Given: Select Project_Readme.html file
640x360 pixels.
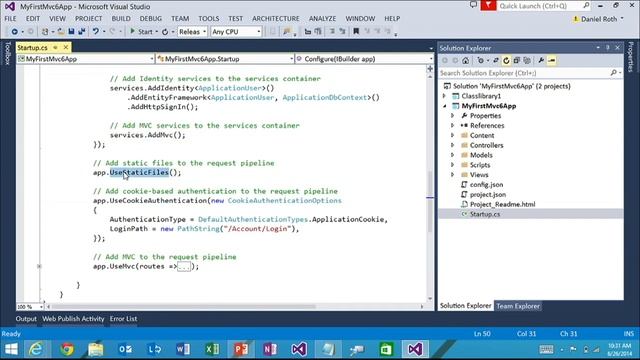Looking at the screenshot, I should coord(502,204).
